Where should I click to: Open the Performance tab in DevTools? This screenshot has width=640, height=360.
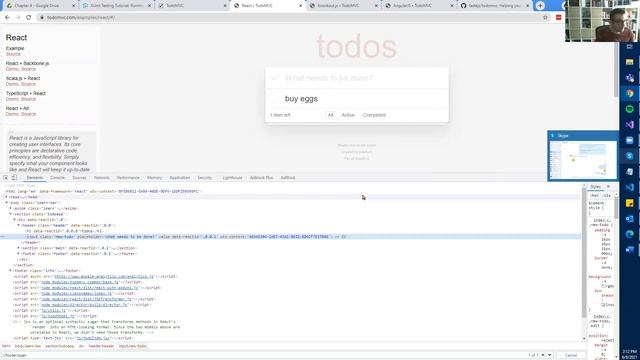(128, 178)
